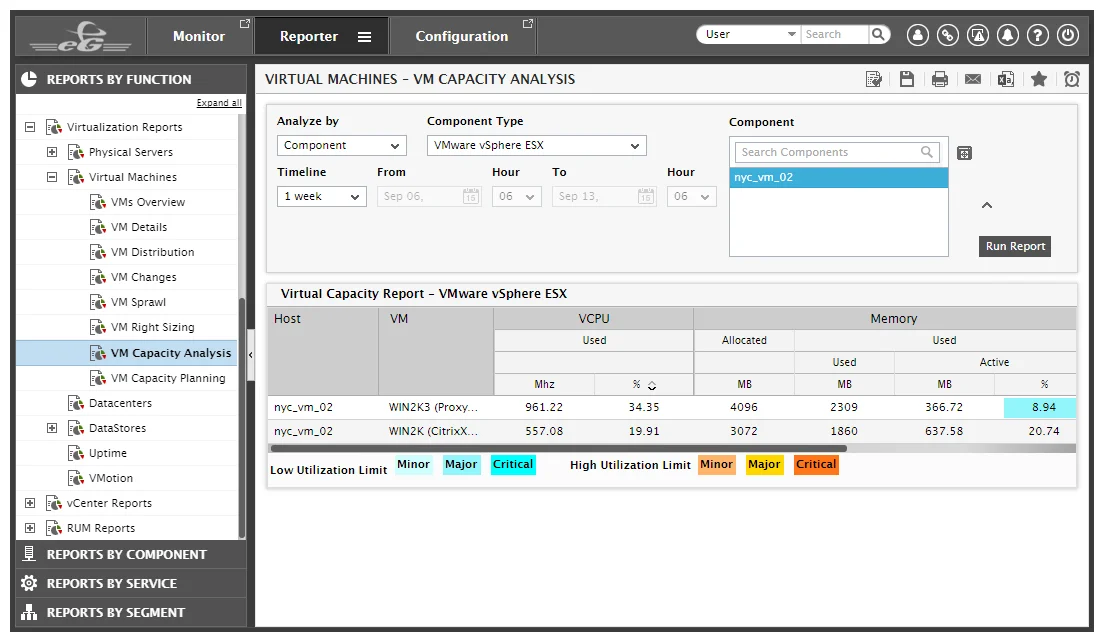The width and height of the screenshot is (1104, 642).
Task: Select nyc_vm_02 in Component list
Action: [x=839, y=177]
